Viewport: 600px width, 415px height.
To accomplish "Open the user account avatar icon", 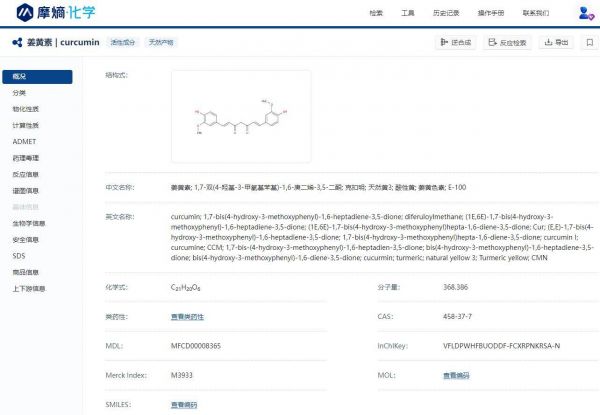I will click(585, 13).
